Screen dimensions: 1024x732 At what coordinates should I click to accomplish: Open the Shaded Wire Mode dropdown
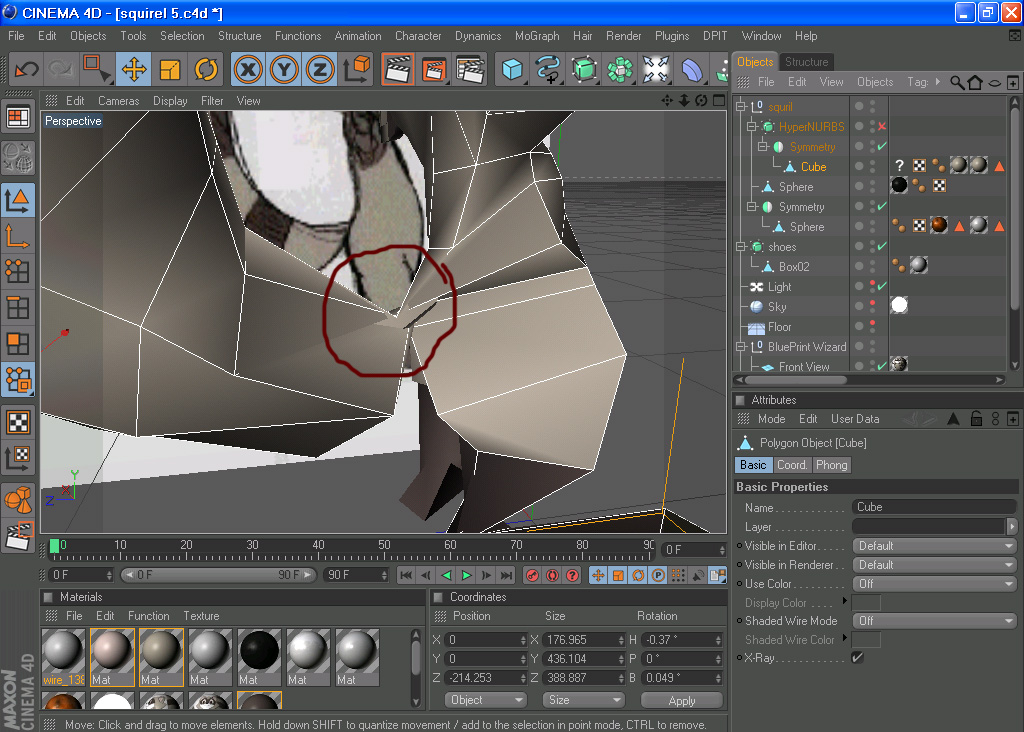coord(934,621)
